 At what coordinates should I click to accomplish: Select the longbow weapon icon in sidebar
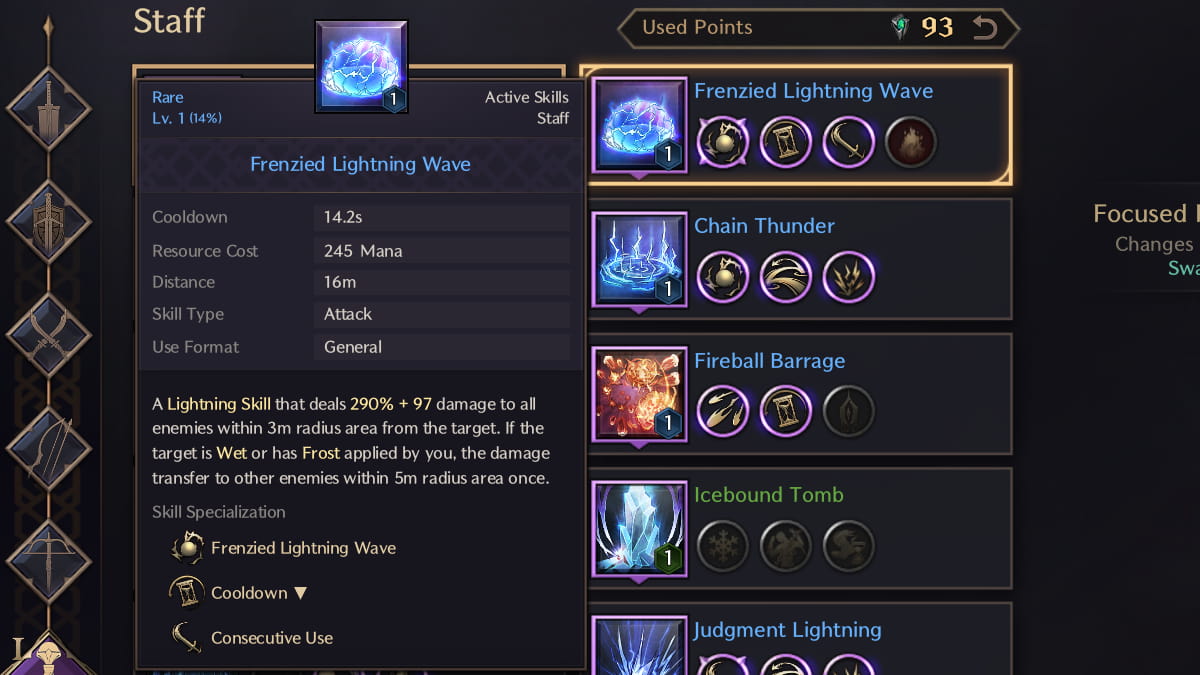point(48,448)
